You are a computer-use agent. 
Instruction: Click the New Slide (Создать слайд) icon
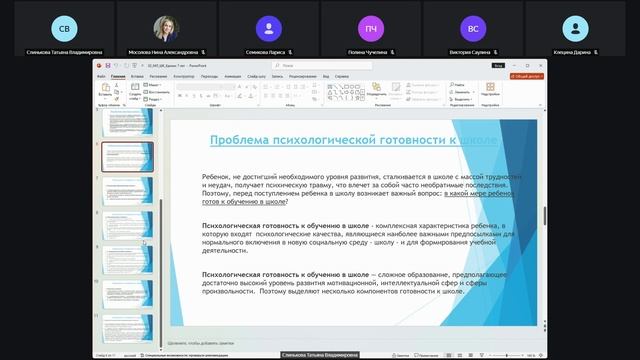click(x=135, y=87)
